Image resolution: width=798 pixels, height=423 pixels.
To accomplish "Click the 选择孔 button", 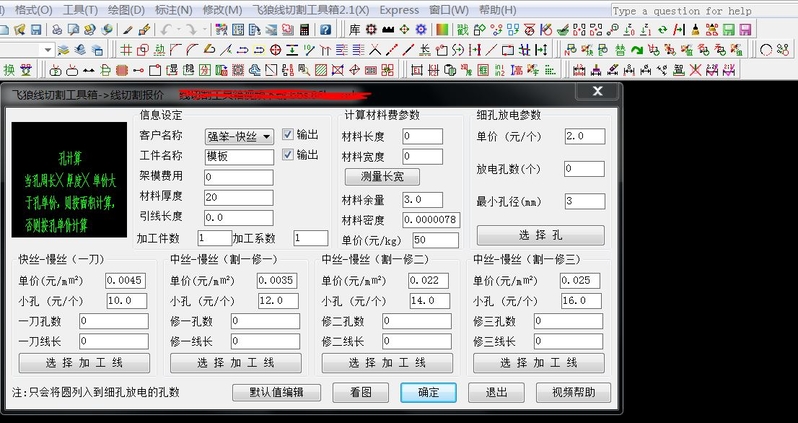I will tap(540, 235).
